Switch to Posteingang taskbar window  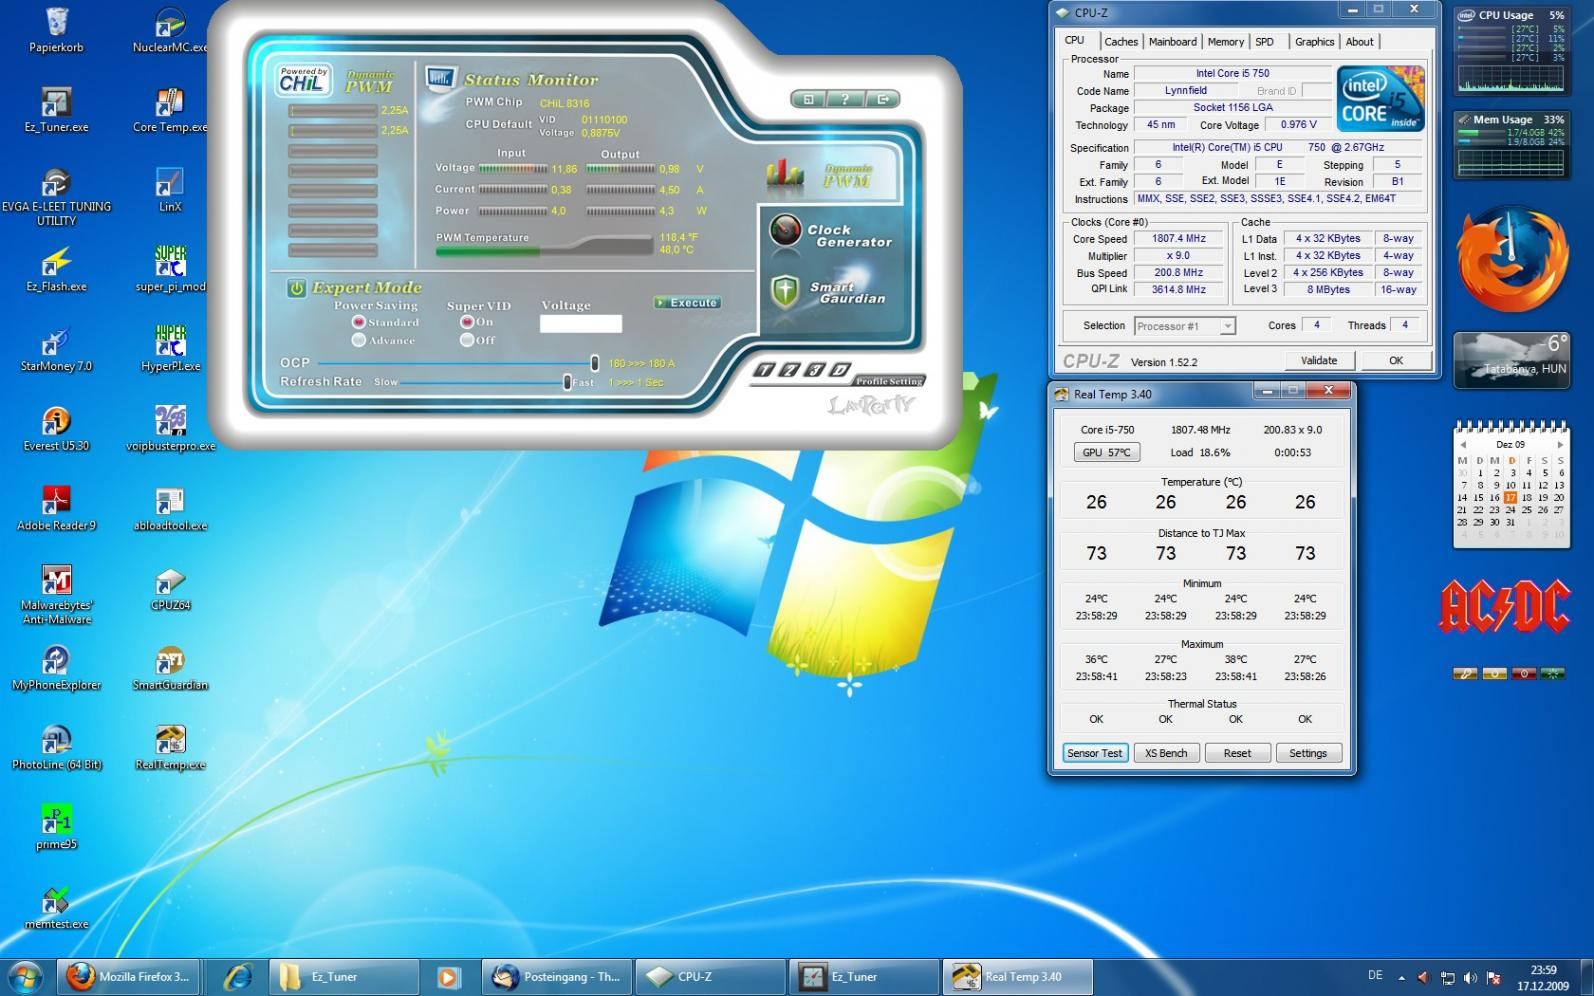[556, 976]
